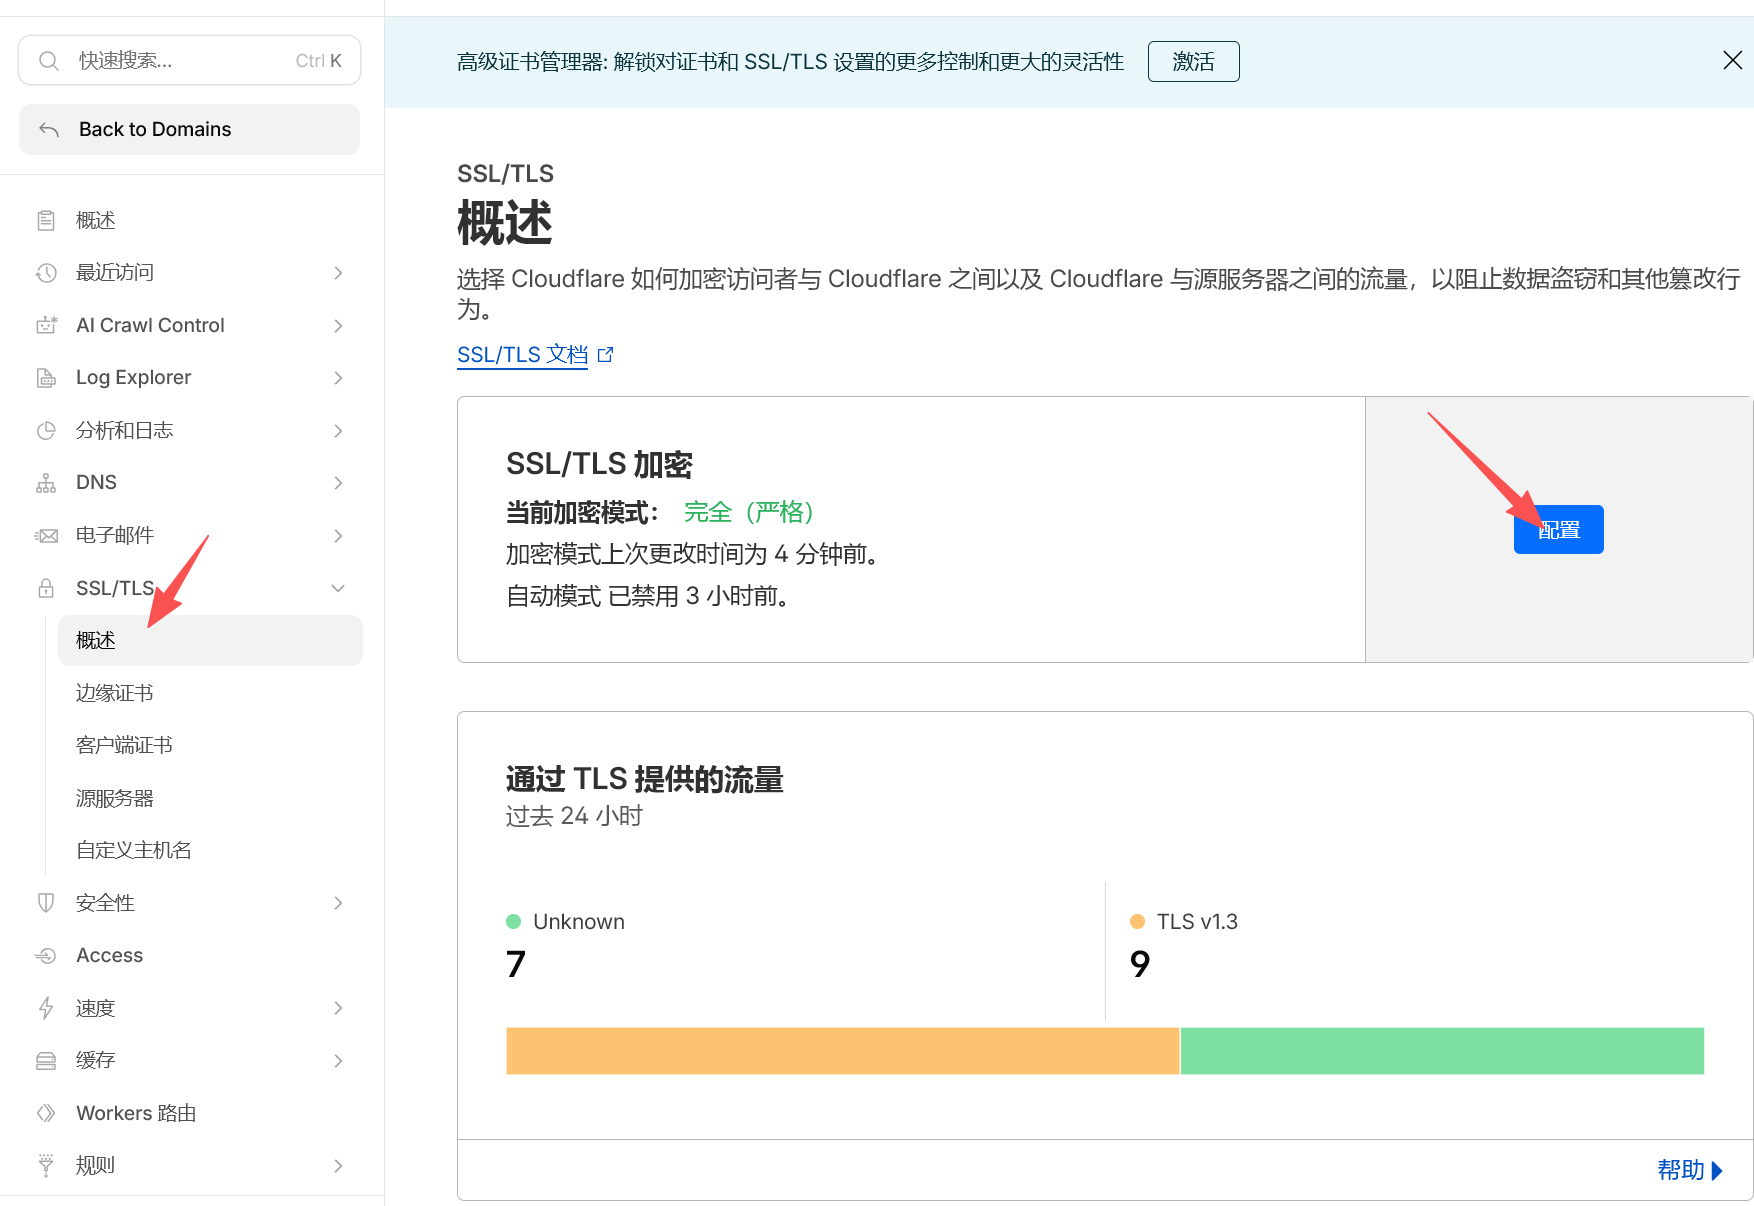Click the AI Crawl Control robot icon
This screenshot has height=1206, width=1754.
[x=46, y=325]
